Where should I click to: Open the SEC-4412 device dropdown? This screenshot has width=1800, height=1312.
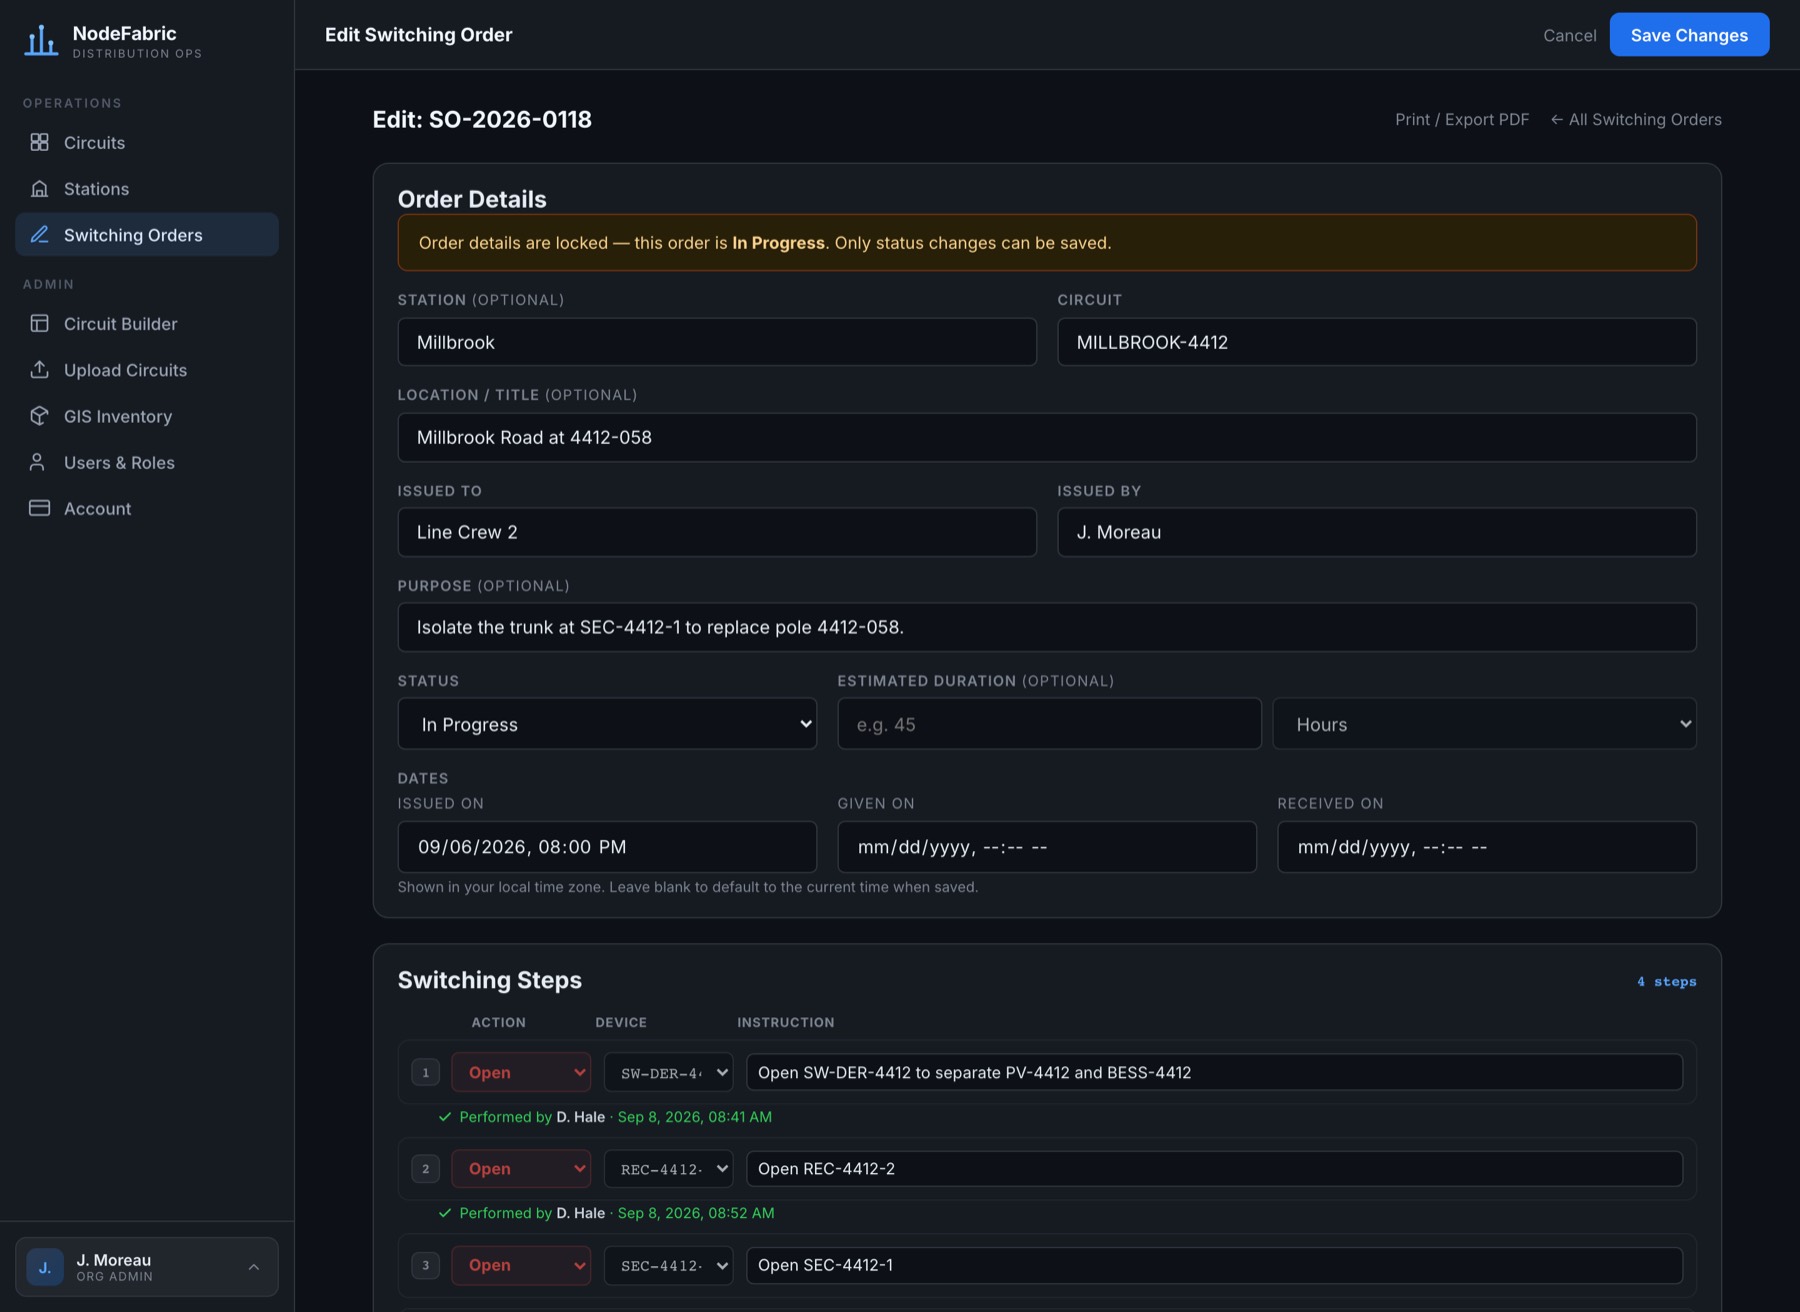[x=668, y=1265]
